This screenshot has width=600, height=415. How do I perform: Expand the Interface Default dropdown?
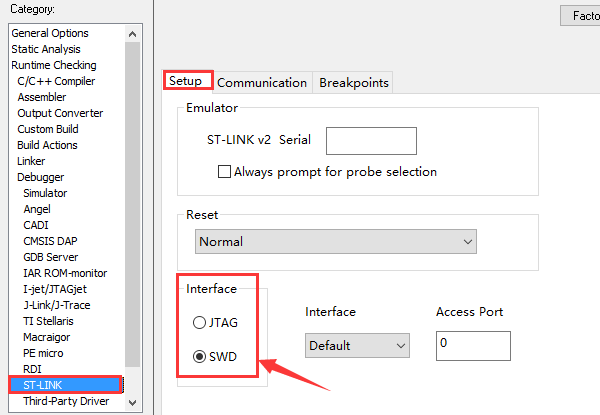pos(357,346)
